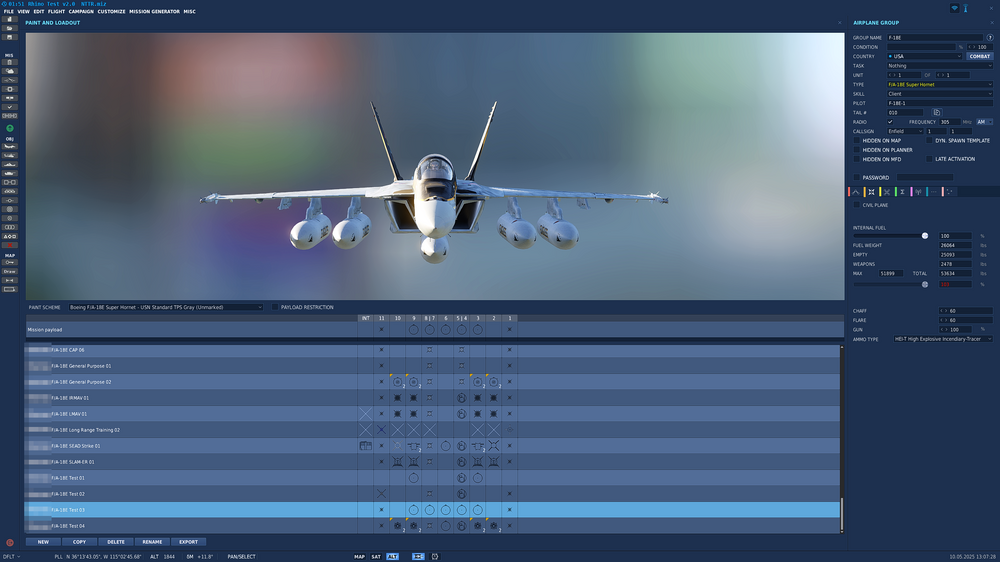
Task: Open the Paint Scheme dropdown
Action: (166, 307)
